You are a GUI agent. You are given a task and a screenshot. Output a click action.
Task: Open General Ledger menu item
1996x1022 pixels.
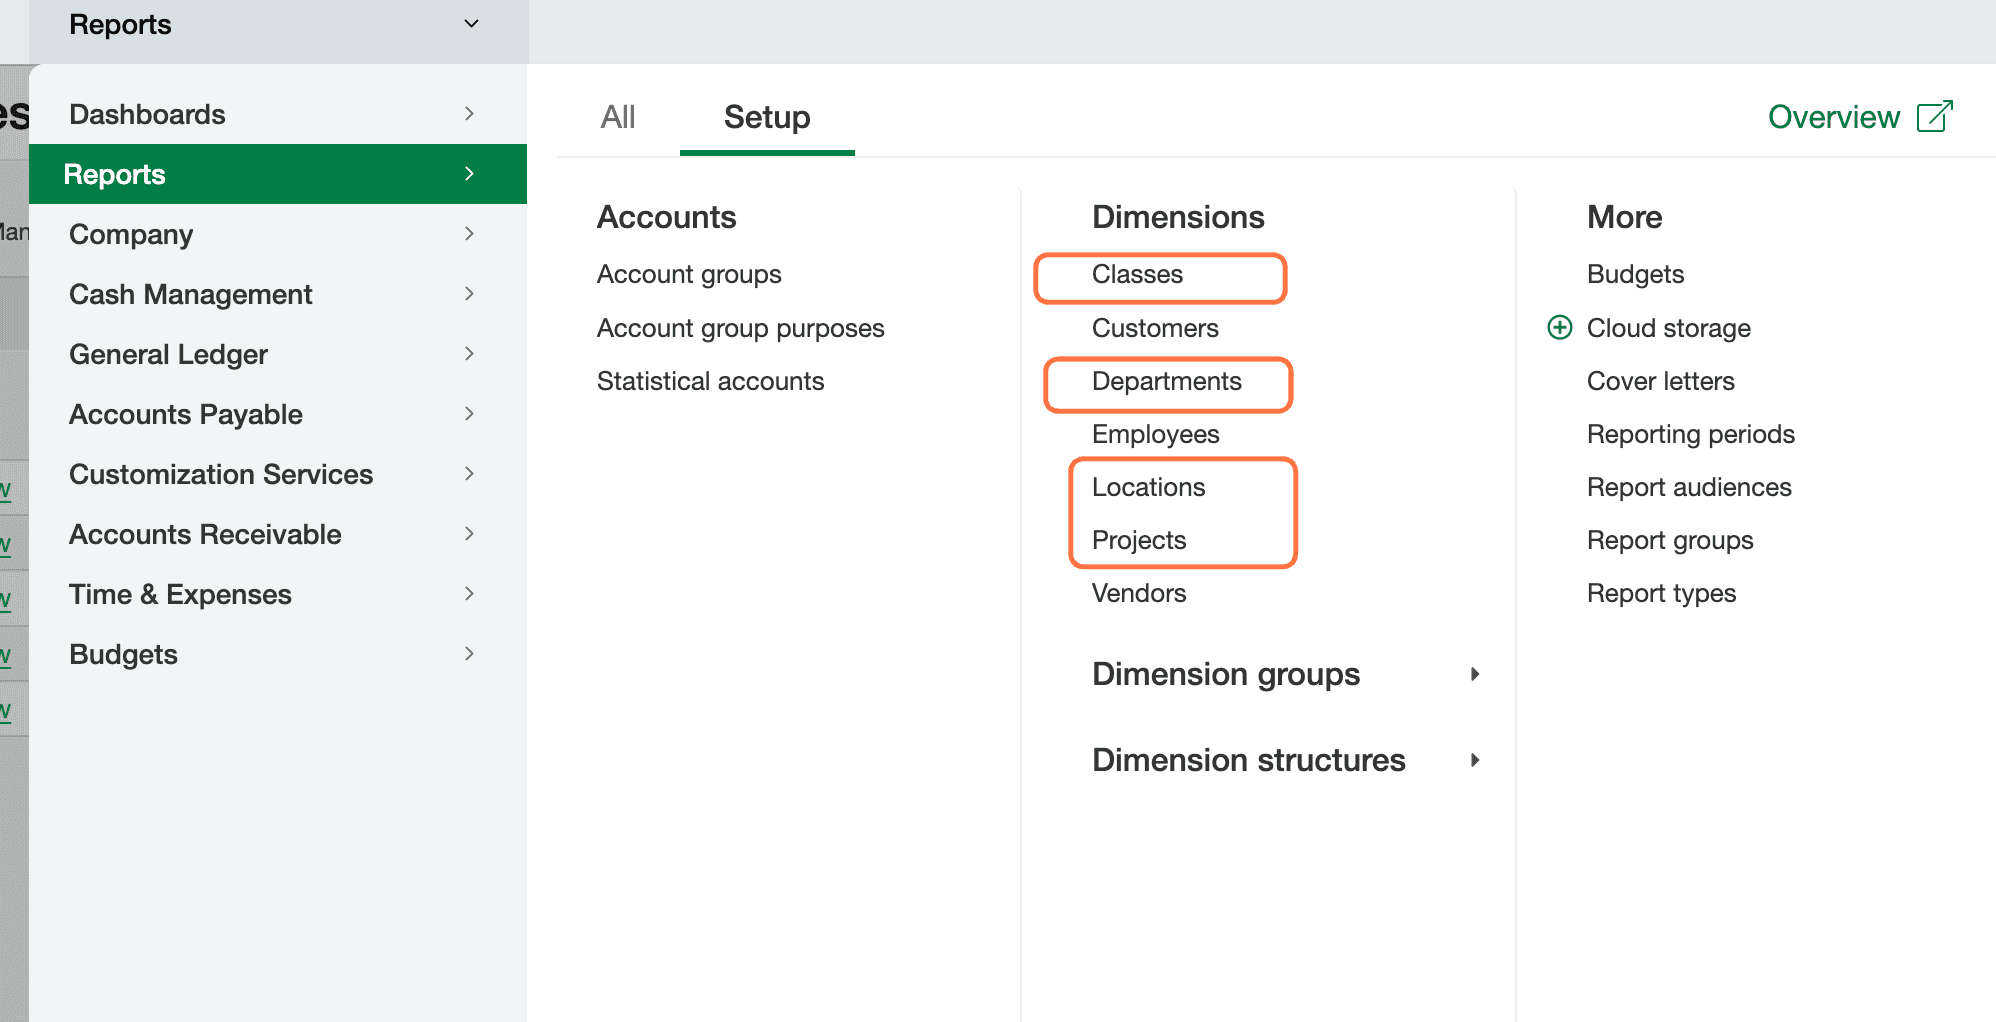(x=278, y=354)
